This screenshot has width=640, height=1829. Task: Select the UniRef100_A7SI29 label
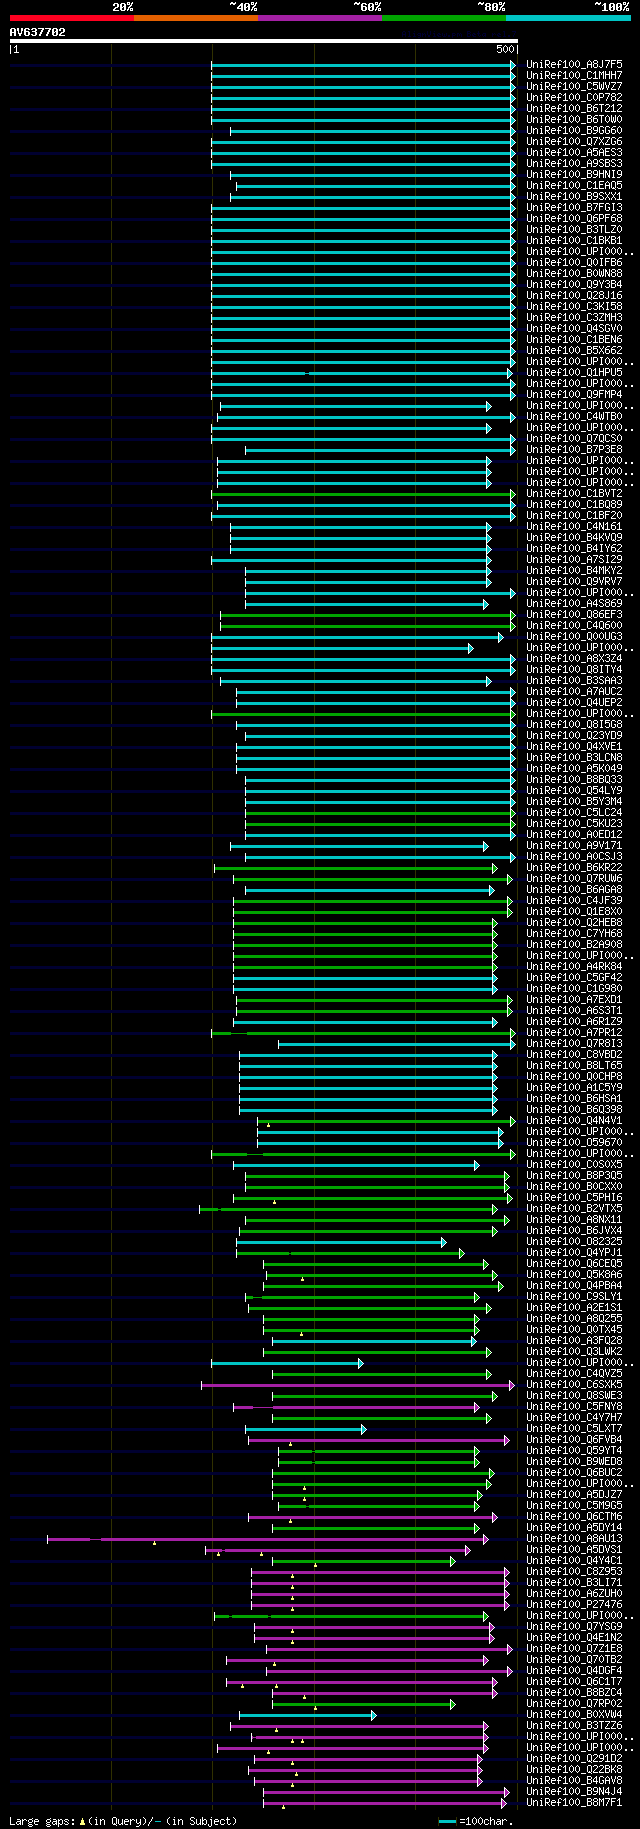point(574,559)
